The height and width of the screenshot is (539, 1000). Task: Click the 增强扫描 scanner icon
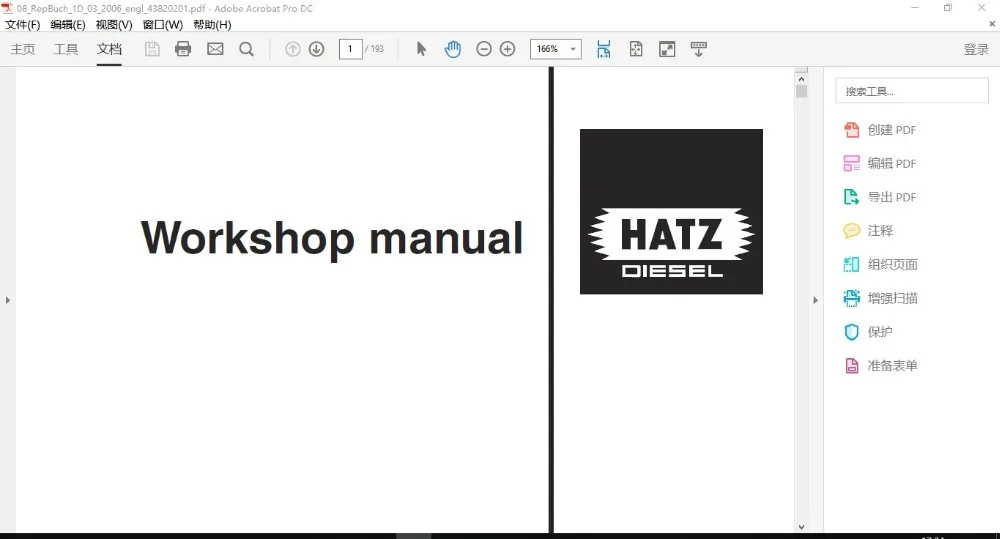(851, 298)
